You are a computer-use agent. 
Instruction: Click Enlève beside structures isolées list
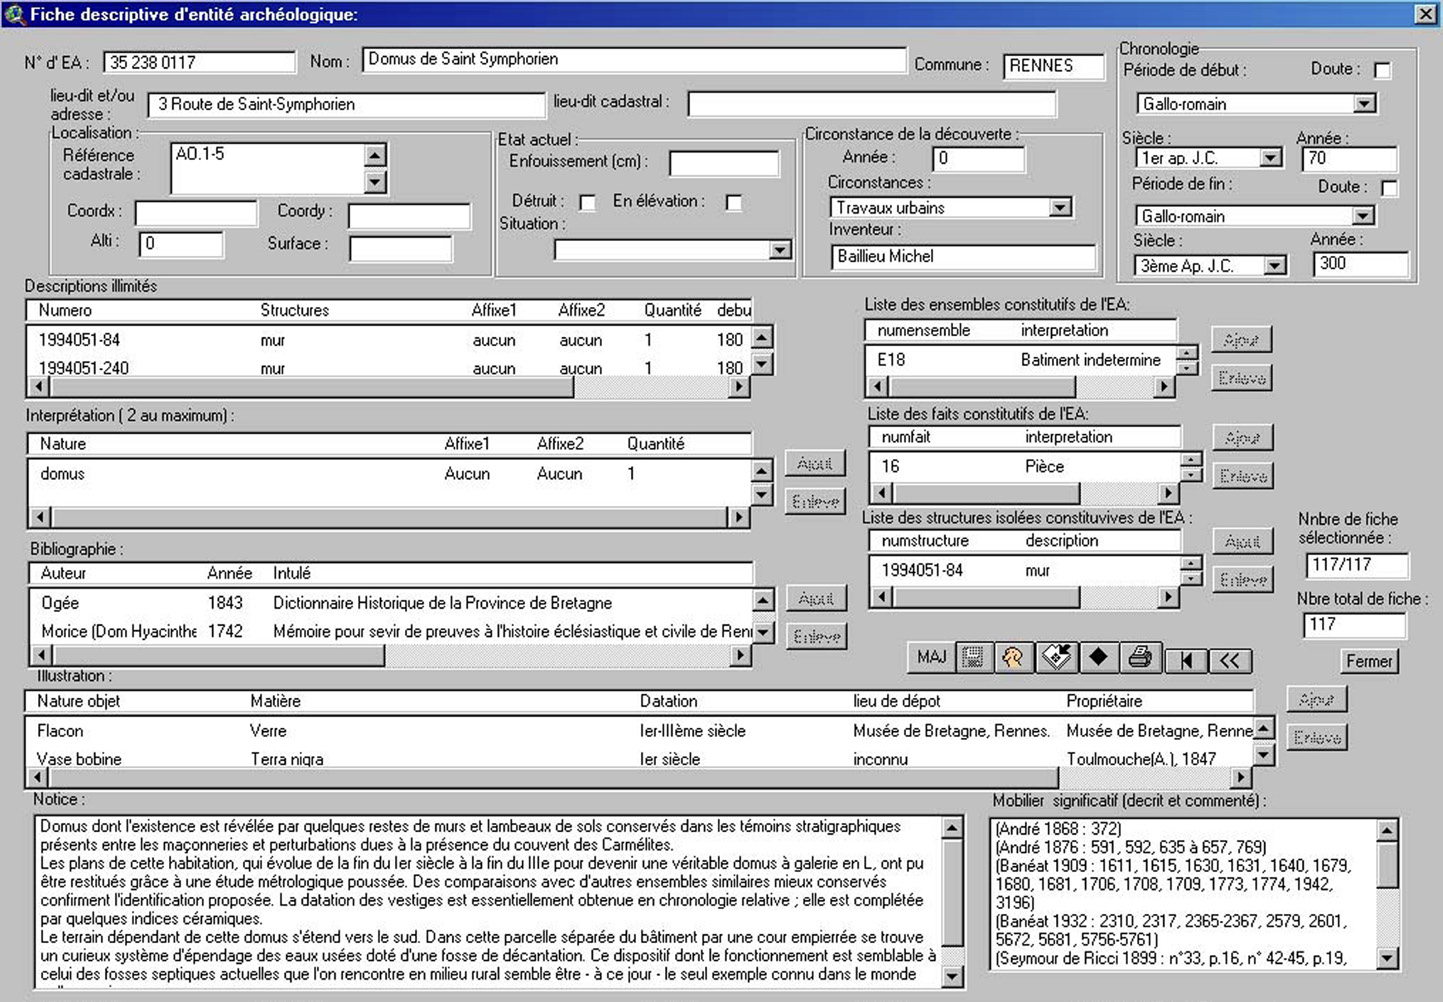pyautogui.click(x=1243, y=580)
